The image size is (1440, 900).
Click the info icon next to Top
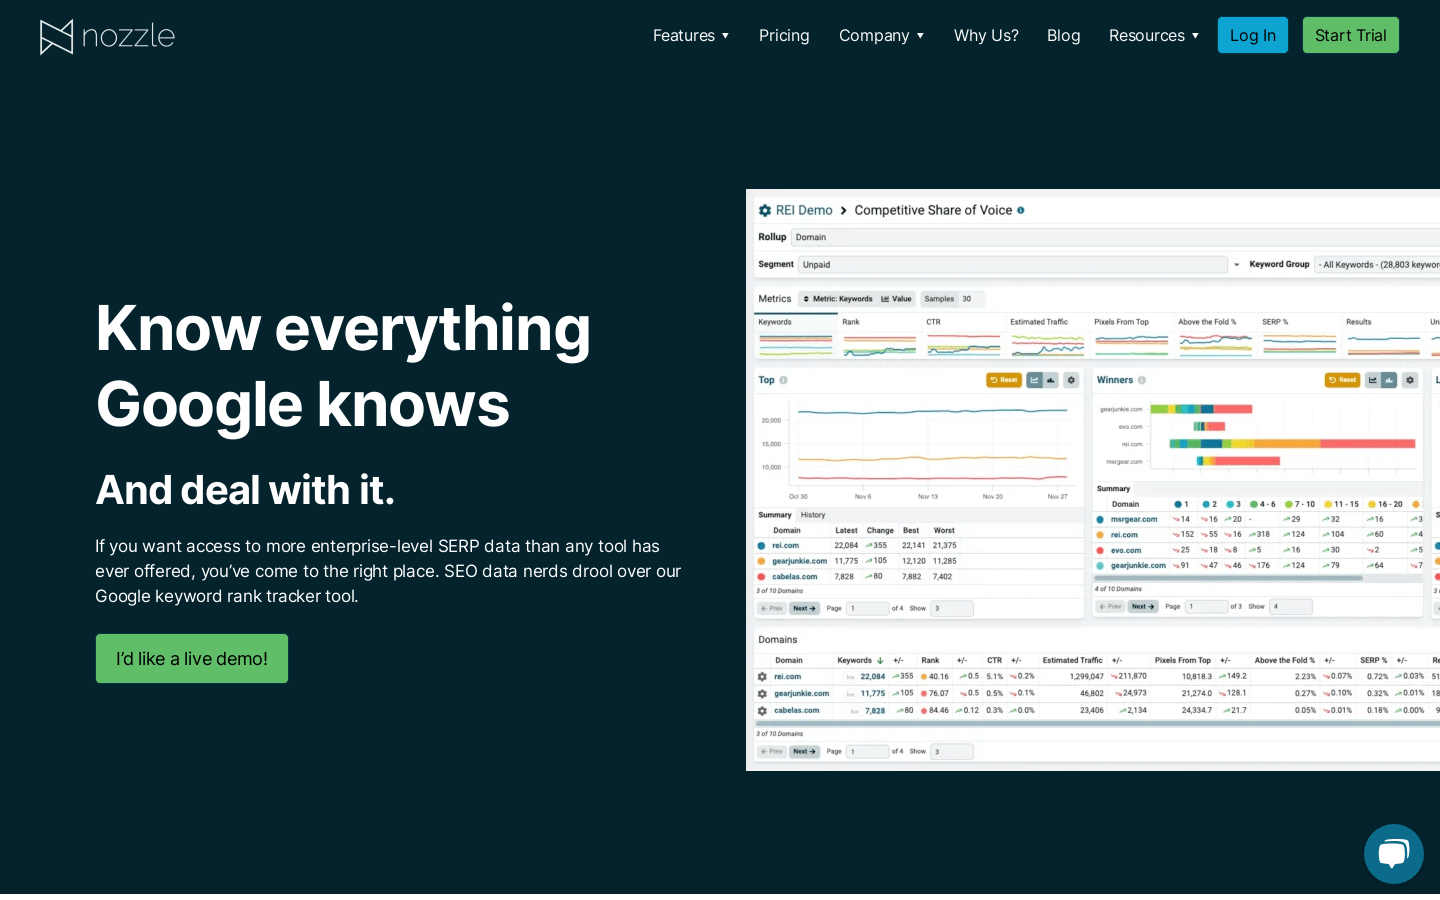[x=784, y=380]
